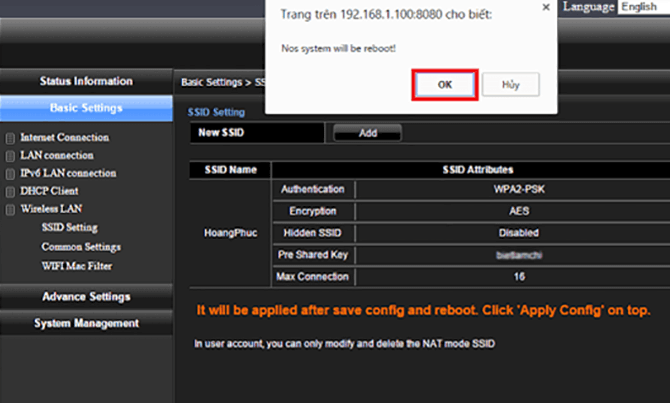Click the page icon beside Wireless LAN
The height and width of the screenshot is (403, 670).
(10, 209)
